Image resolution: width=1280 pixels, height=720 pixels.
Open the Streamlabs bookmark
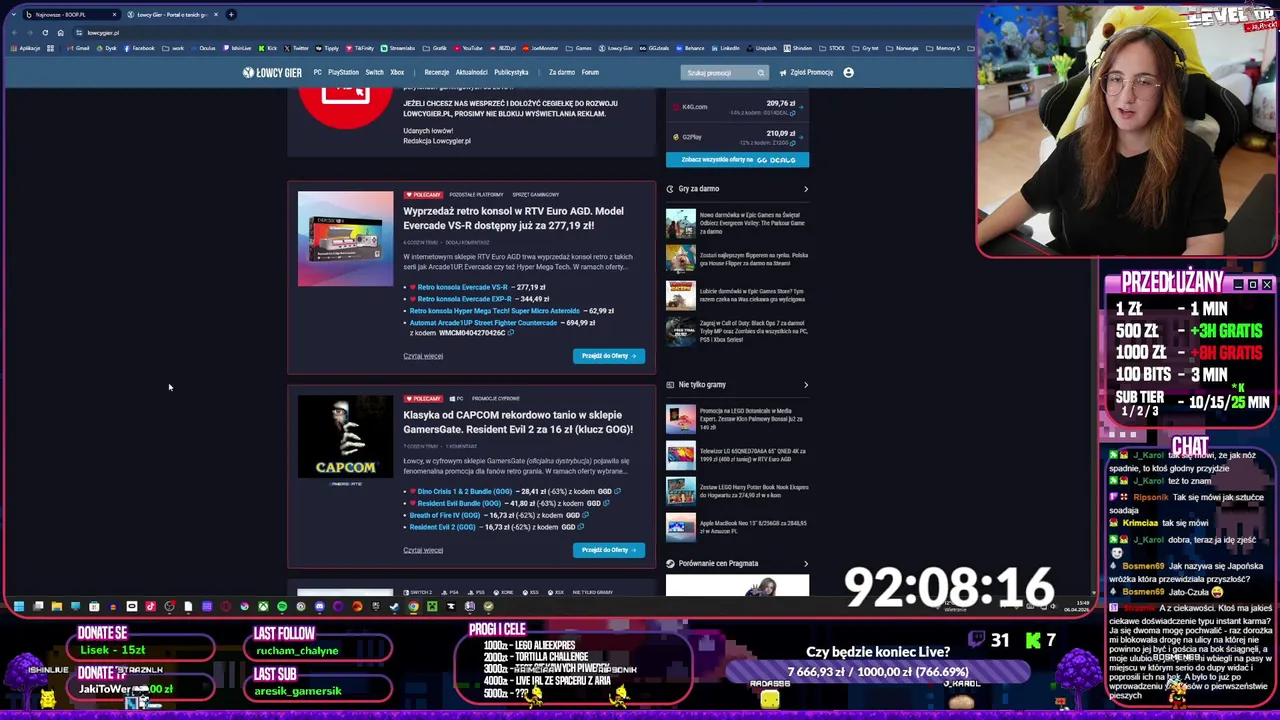pyautogui.click(x=398, y=48)
